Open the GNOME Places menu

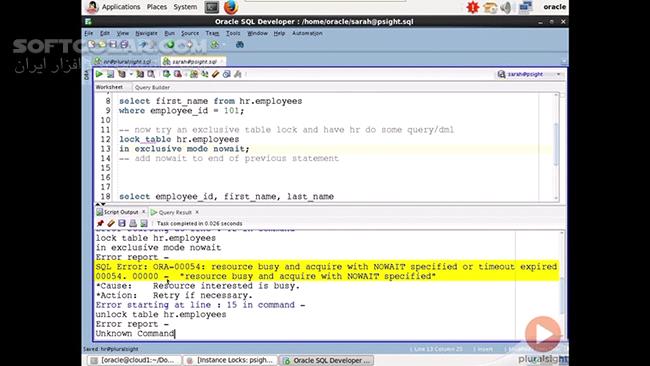click(x=156, y=7)
